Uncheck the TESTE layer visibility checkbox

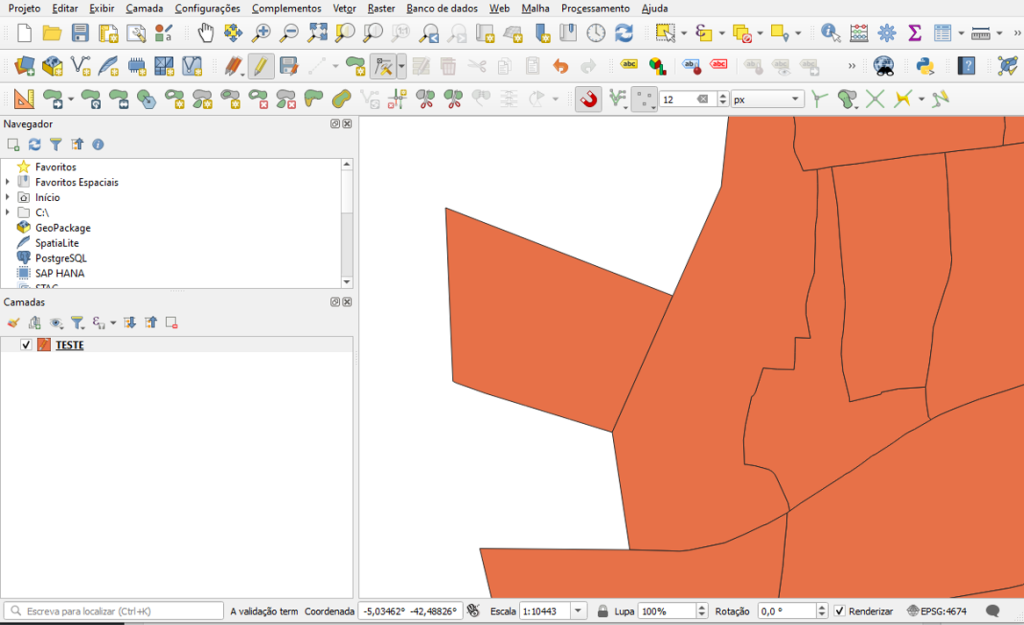coord(26,345)
